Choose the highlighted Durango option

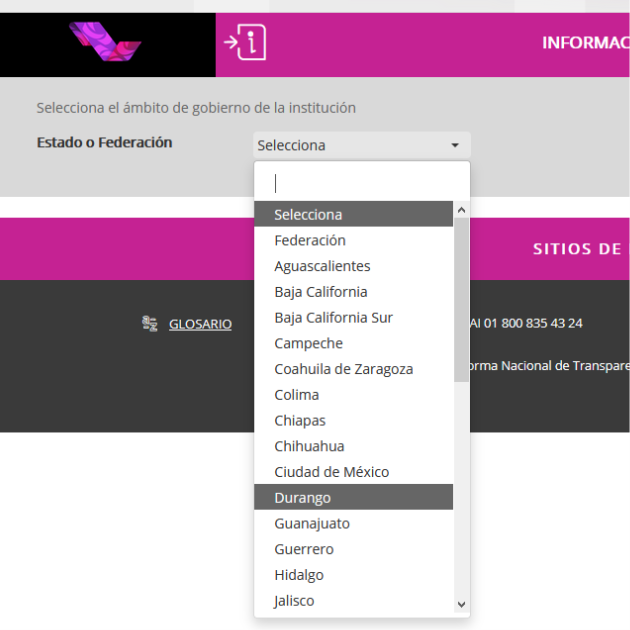[x=302, y=498]
